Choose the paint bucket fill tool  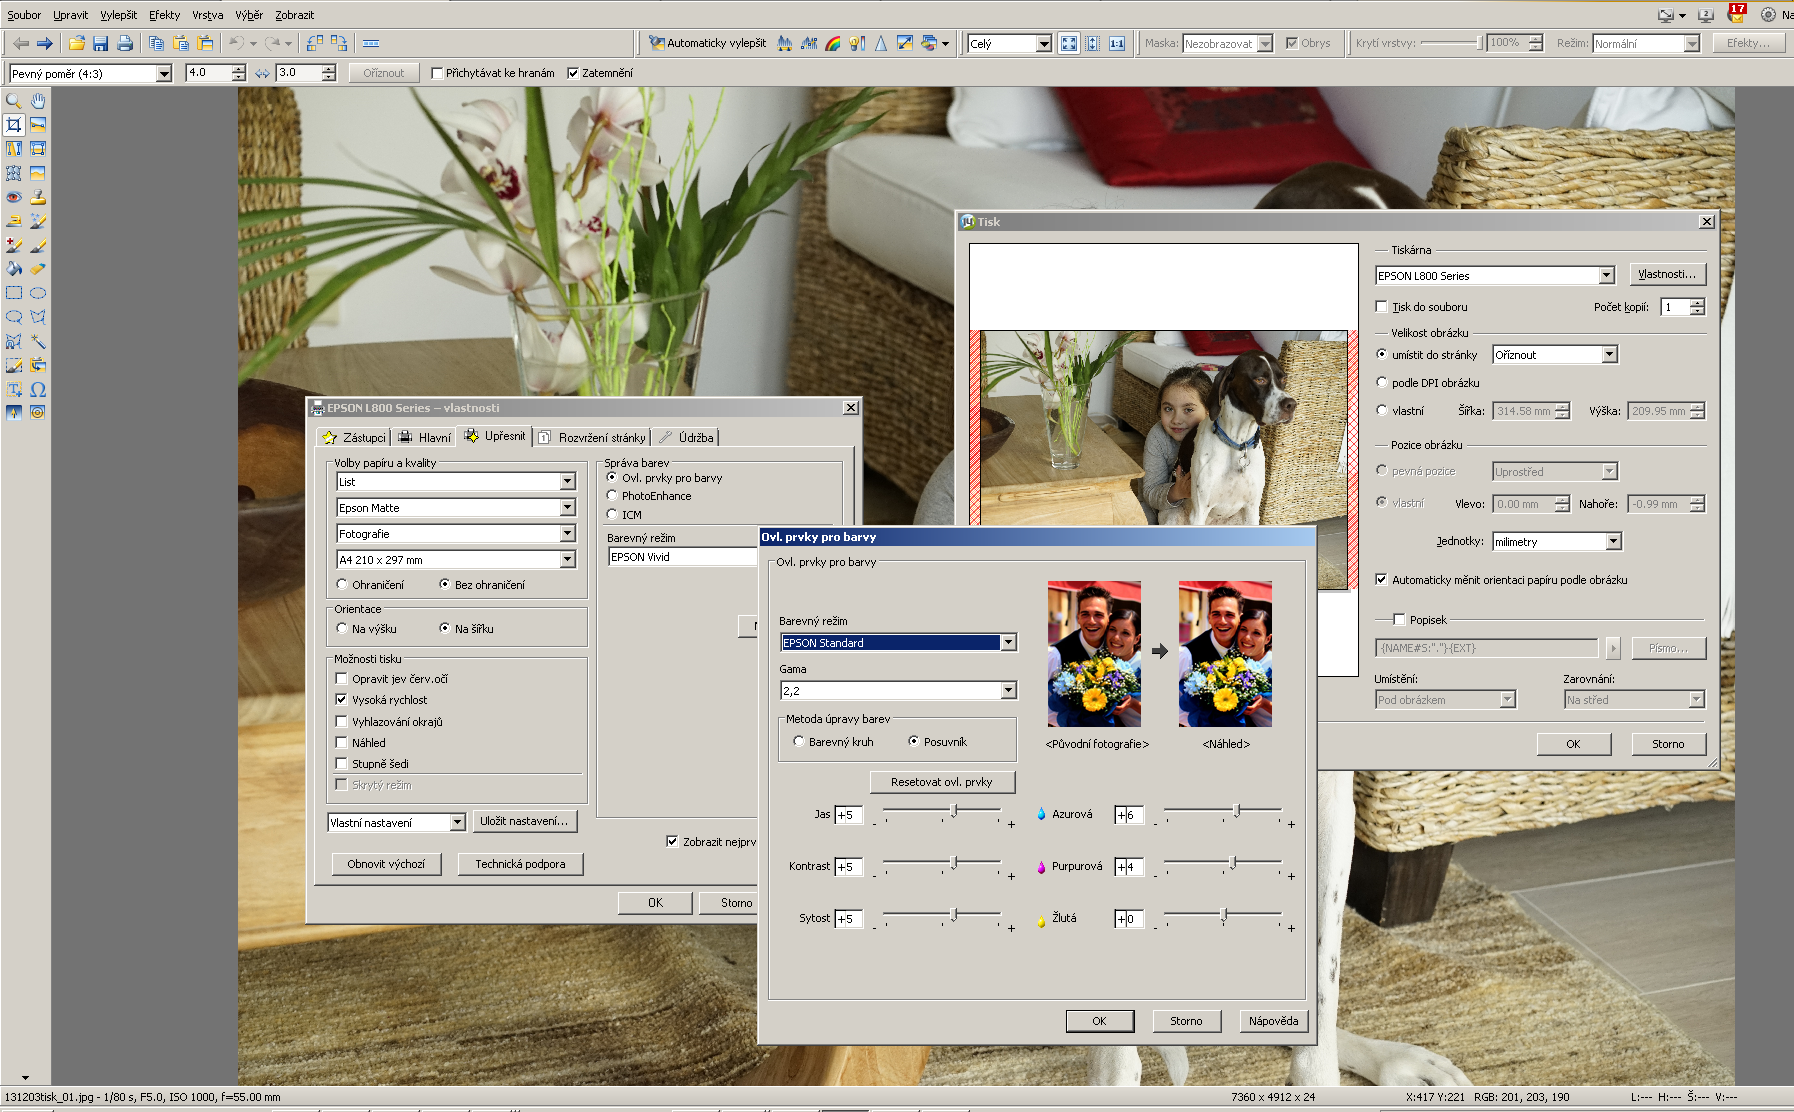[x=14, y=269]
